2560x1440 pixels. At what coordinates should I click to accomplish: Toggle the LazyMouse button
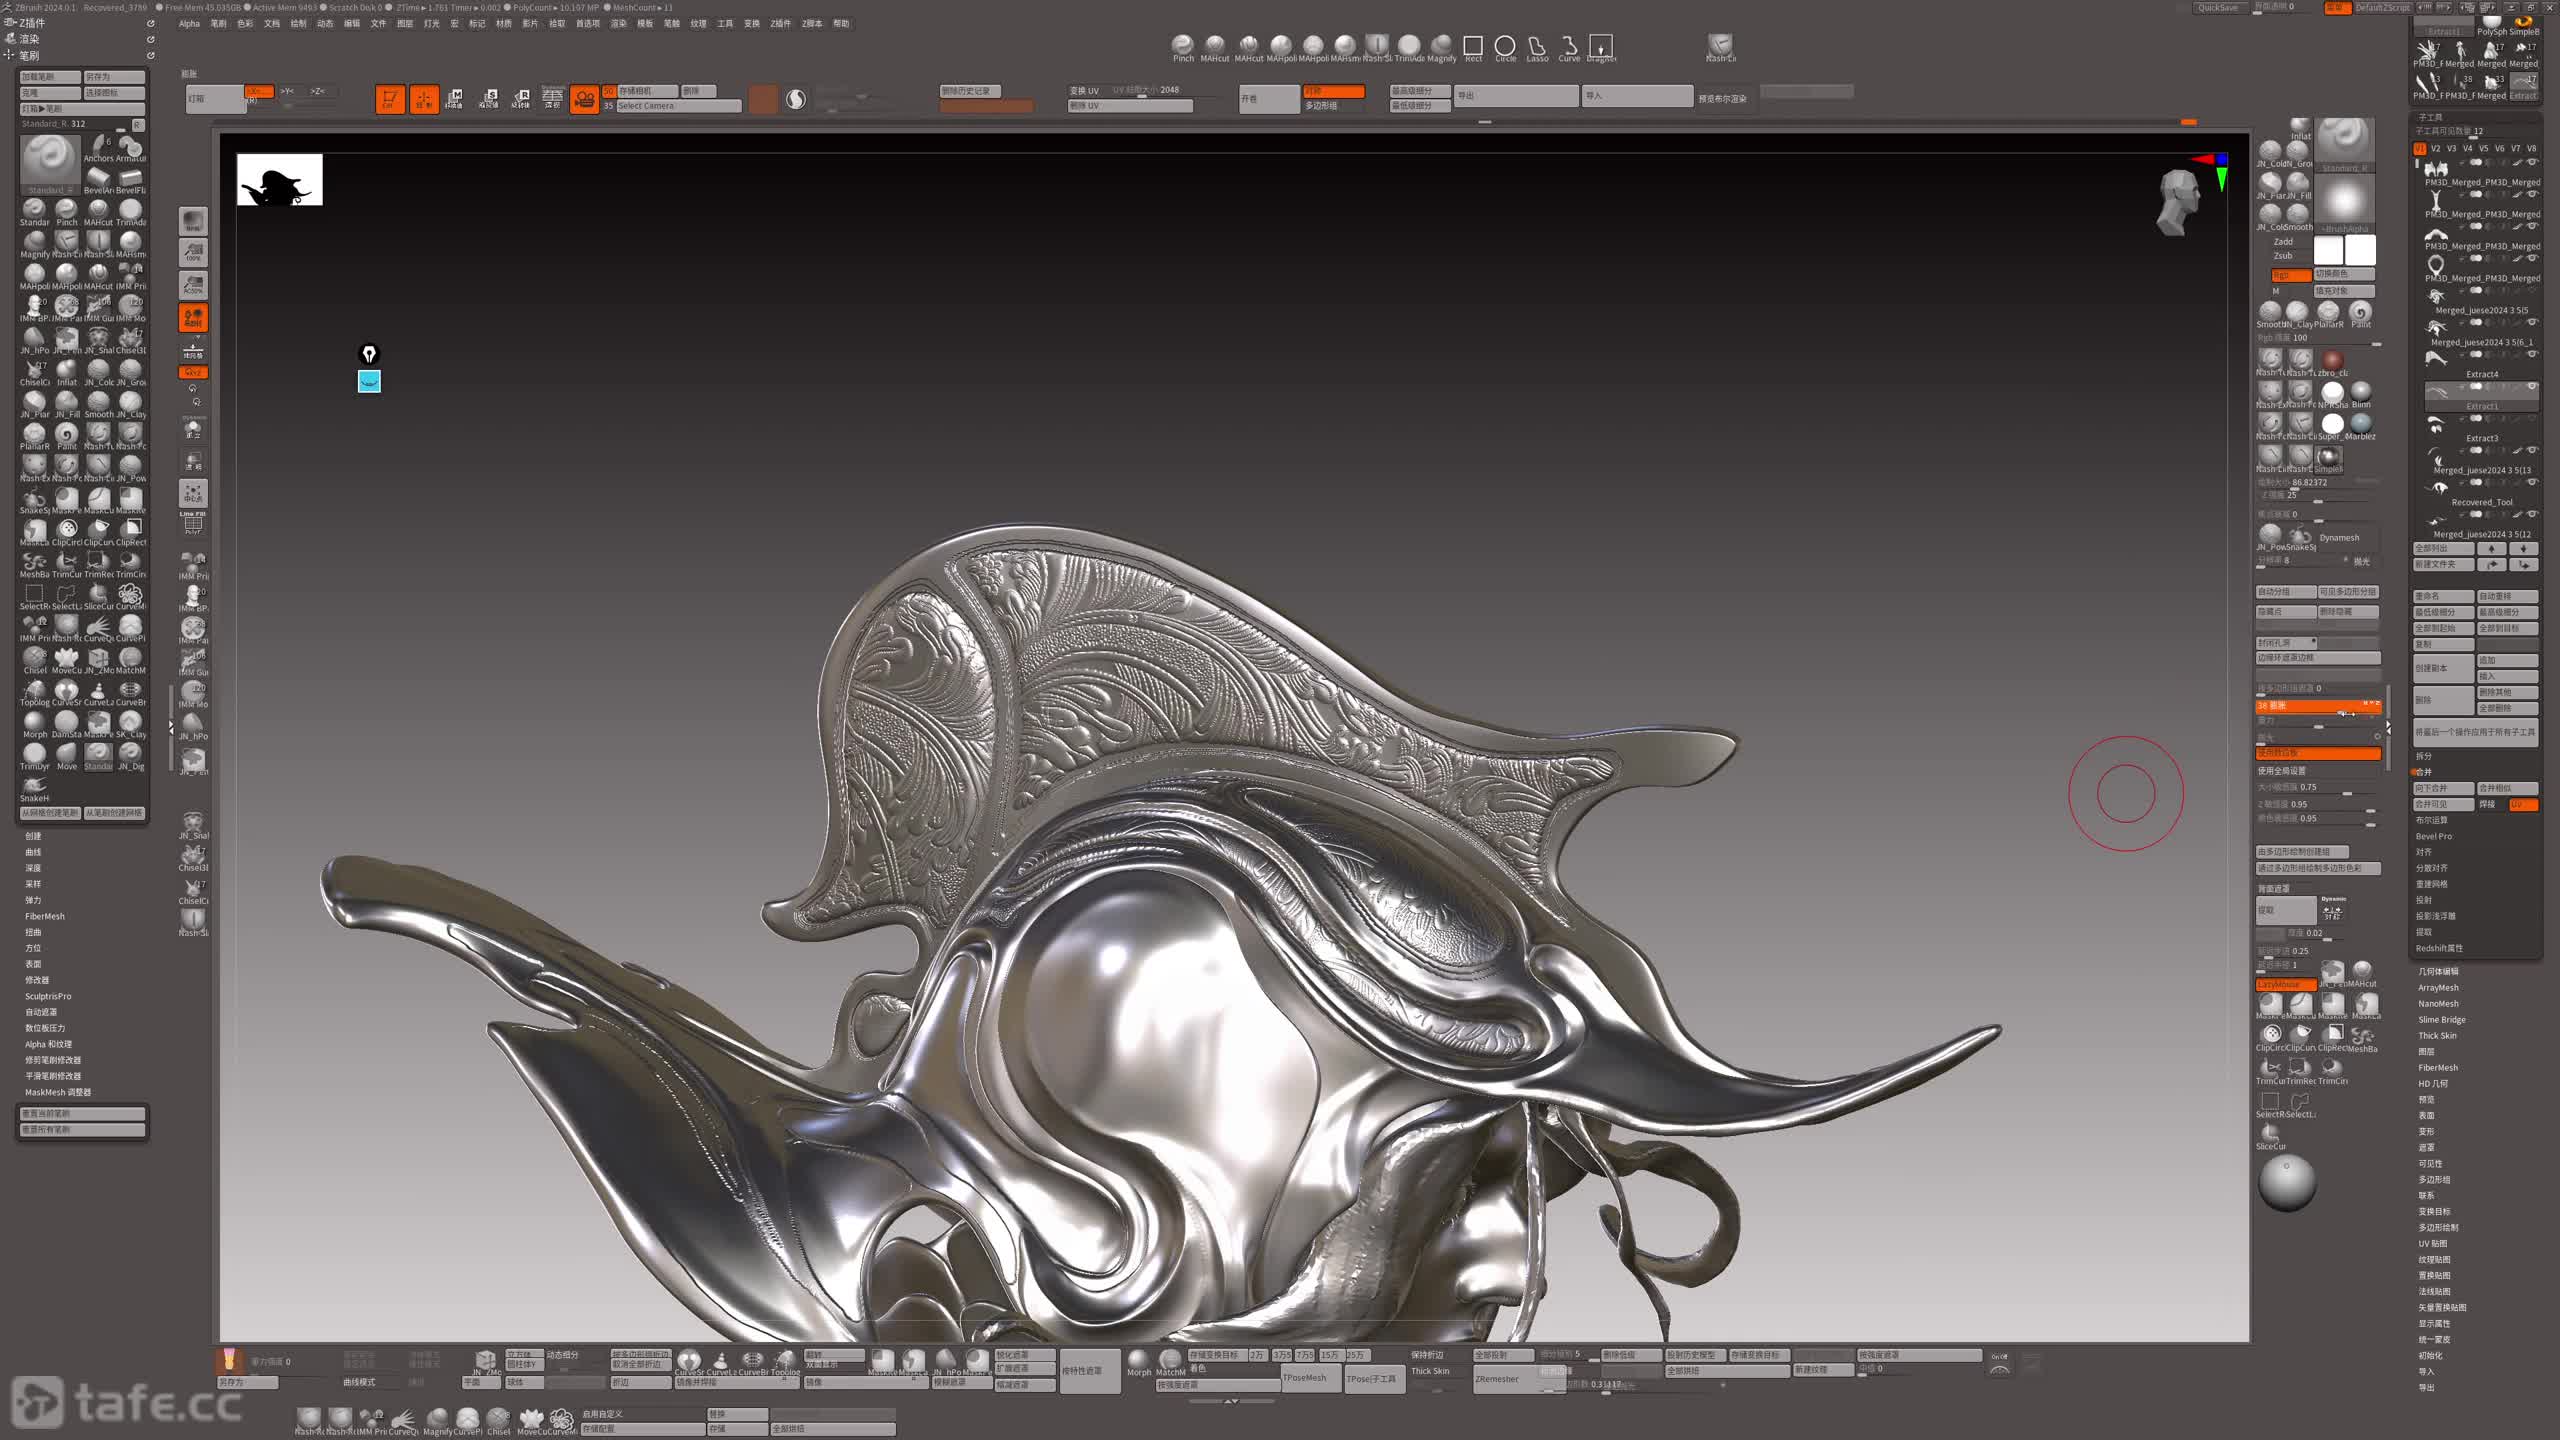2285,985
